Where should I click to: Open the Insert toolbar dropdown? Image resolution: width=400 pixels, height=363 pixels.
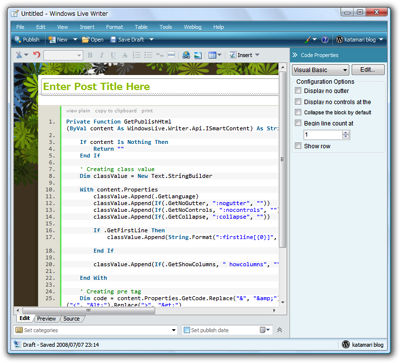pos(244,55)
